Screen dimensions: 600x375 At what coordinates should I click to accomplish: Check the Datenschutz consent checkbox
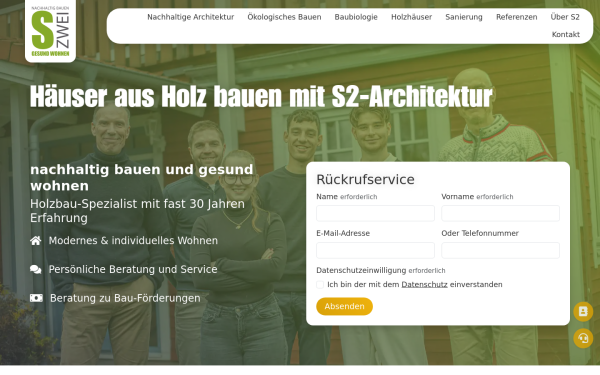[320, 285]
